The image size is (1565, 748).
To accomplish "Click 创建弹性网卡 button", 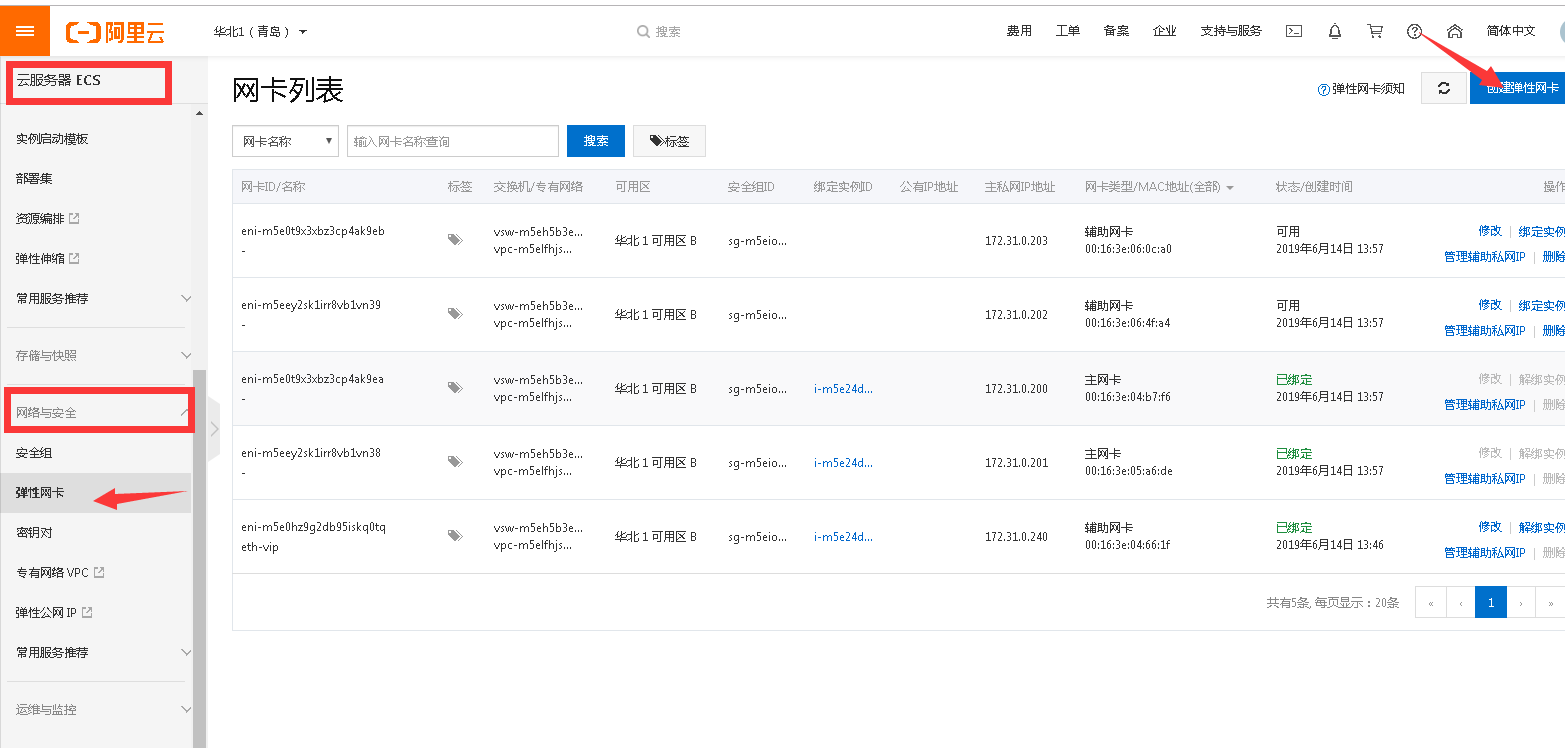I will [x=1518, y=88].
